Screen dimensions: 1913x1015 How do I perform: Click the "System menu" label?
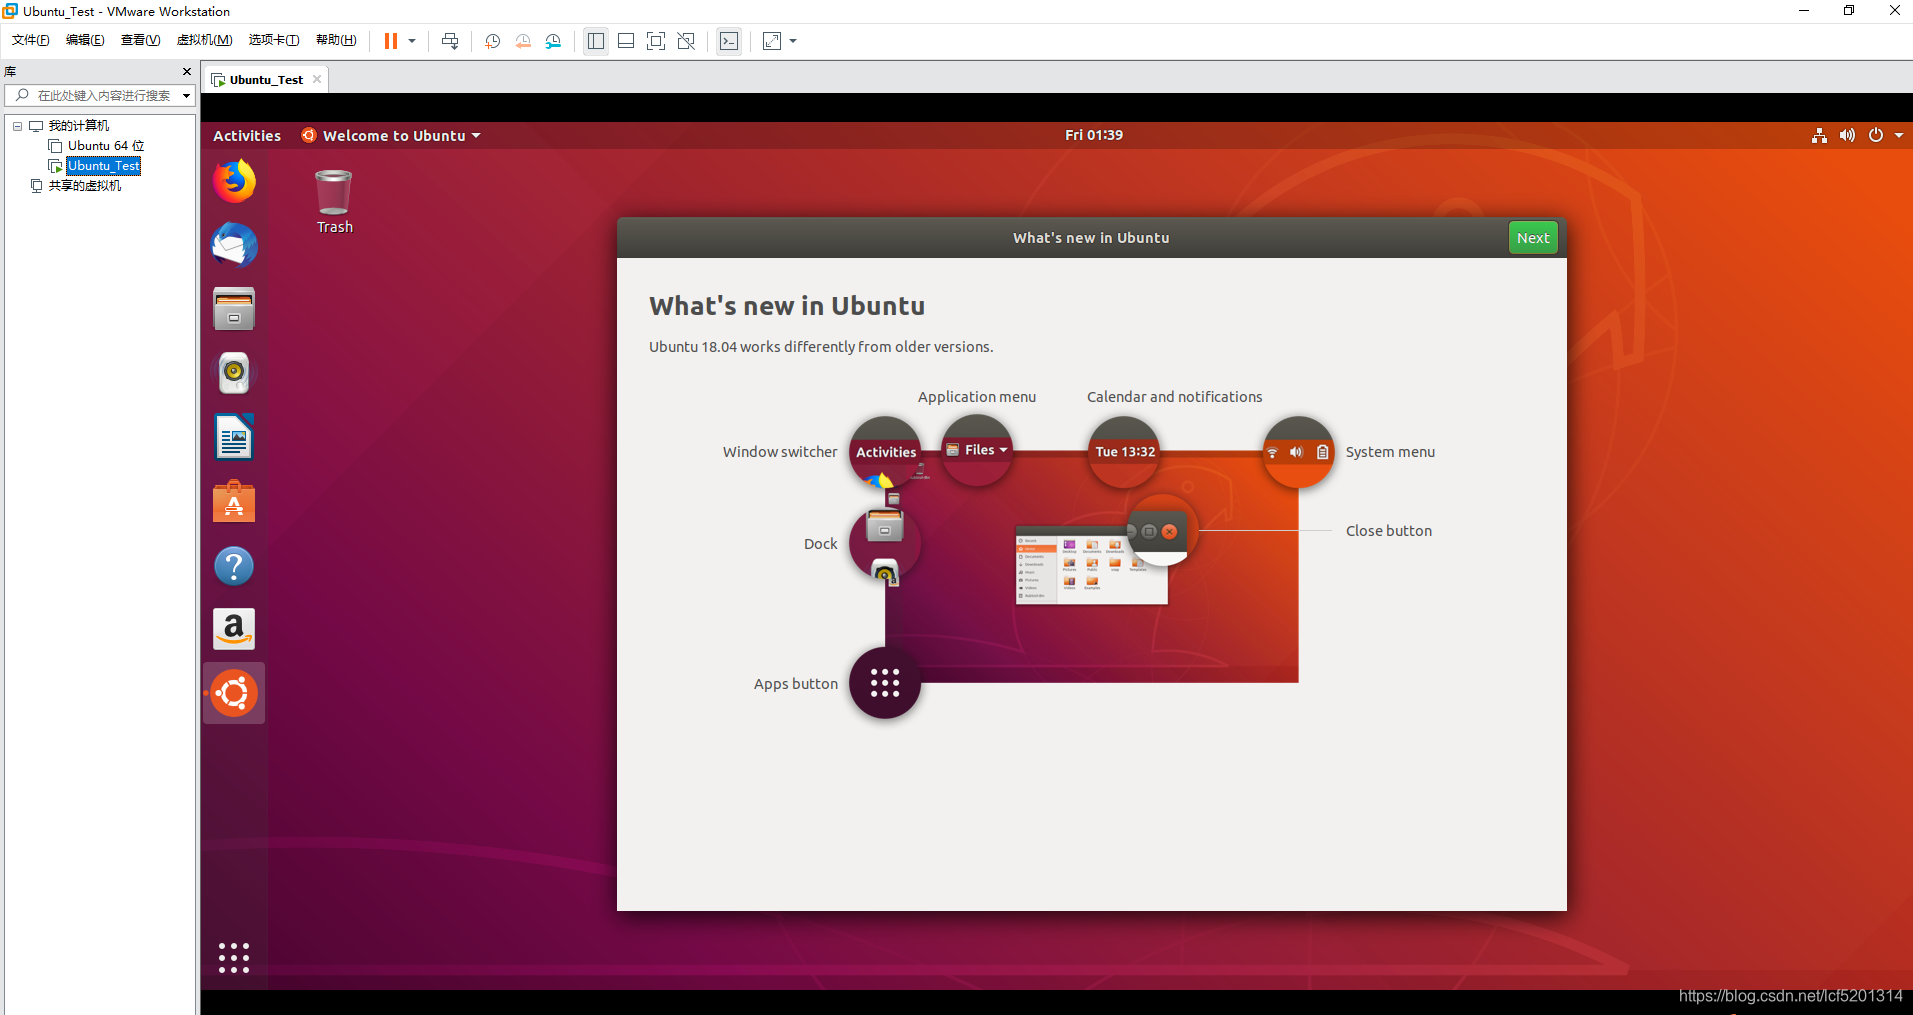point(1390,452)
